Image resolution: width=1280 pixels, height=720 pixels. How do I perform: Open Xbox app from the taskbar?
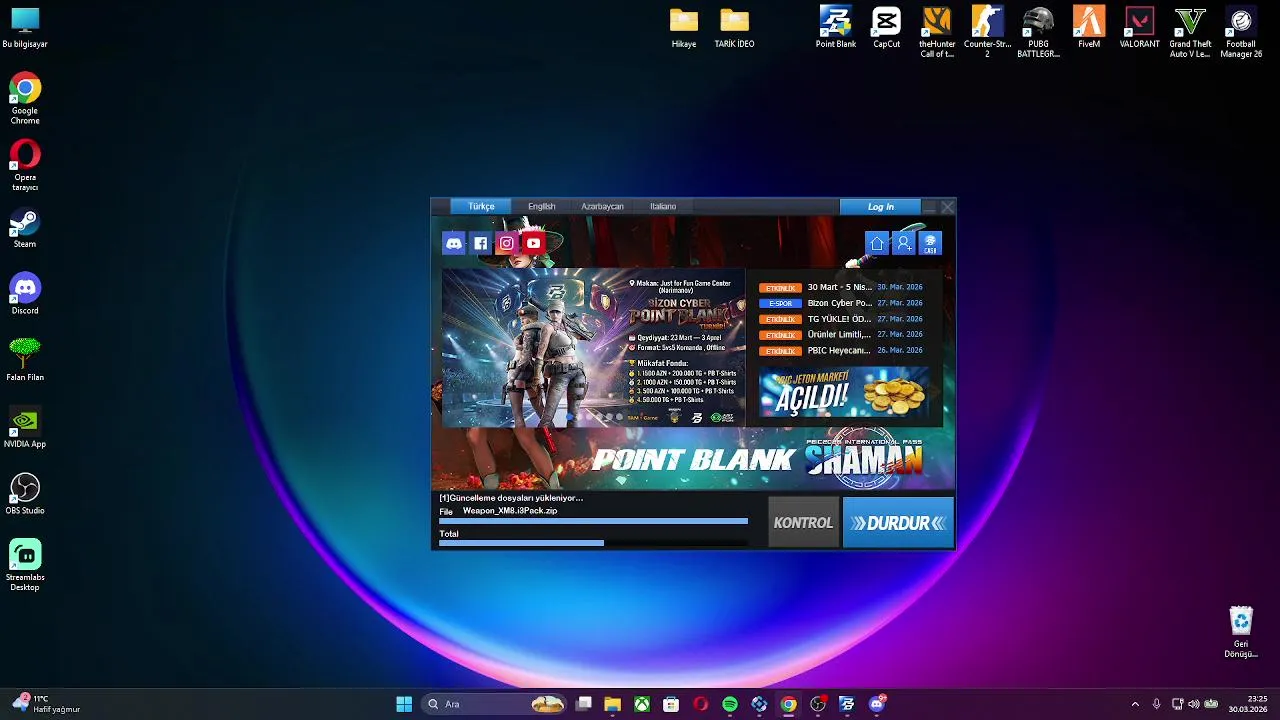[x=642, y=704]
